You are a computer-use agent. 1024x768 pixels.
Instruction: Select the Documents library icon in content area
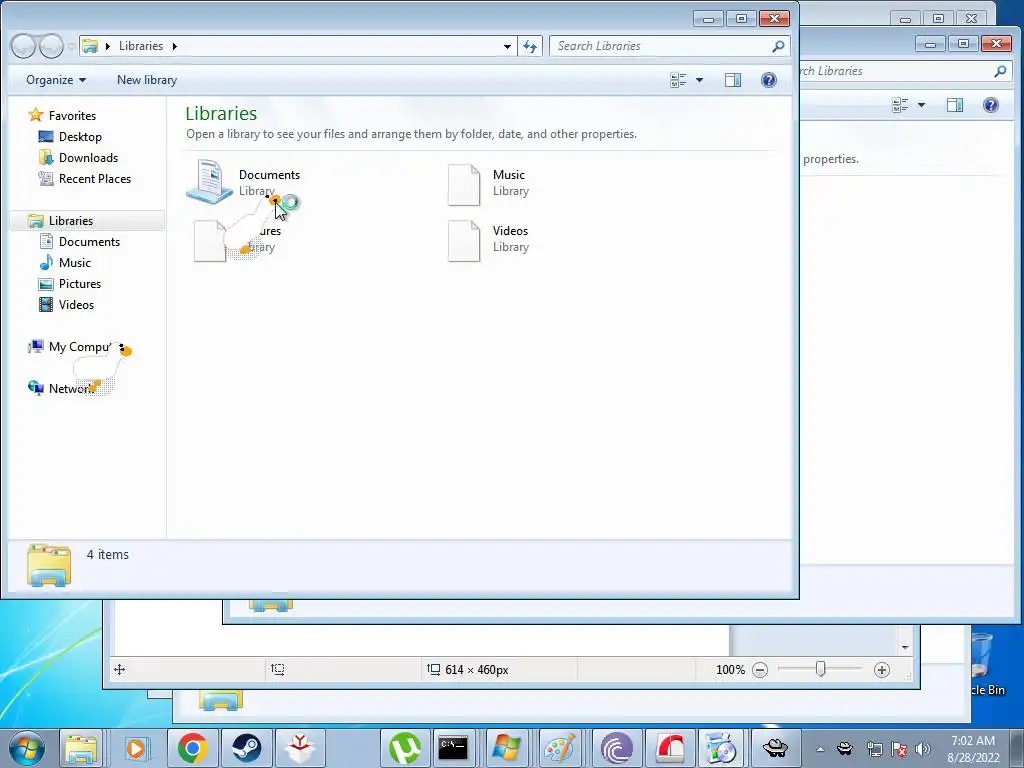(209, 182)
